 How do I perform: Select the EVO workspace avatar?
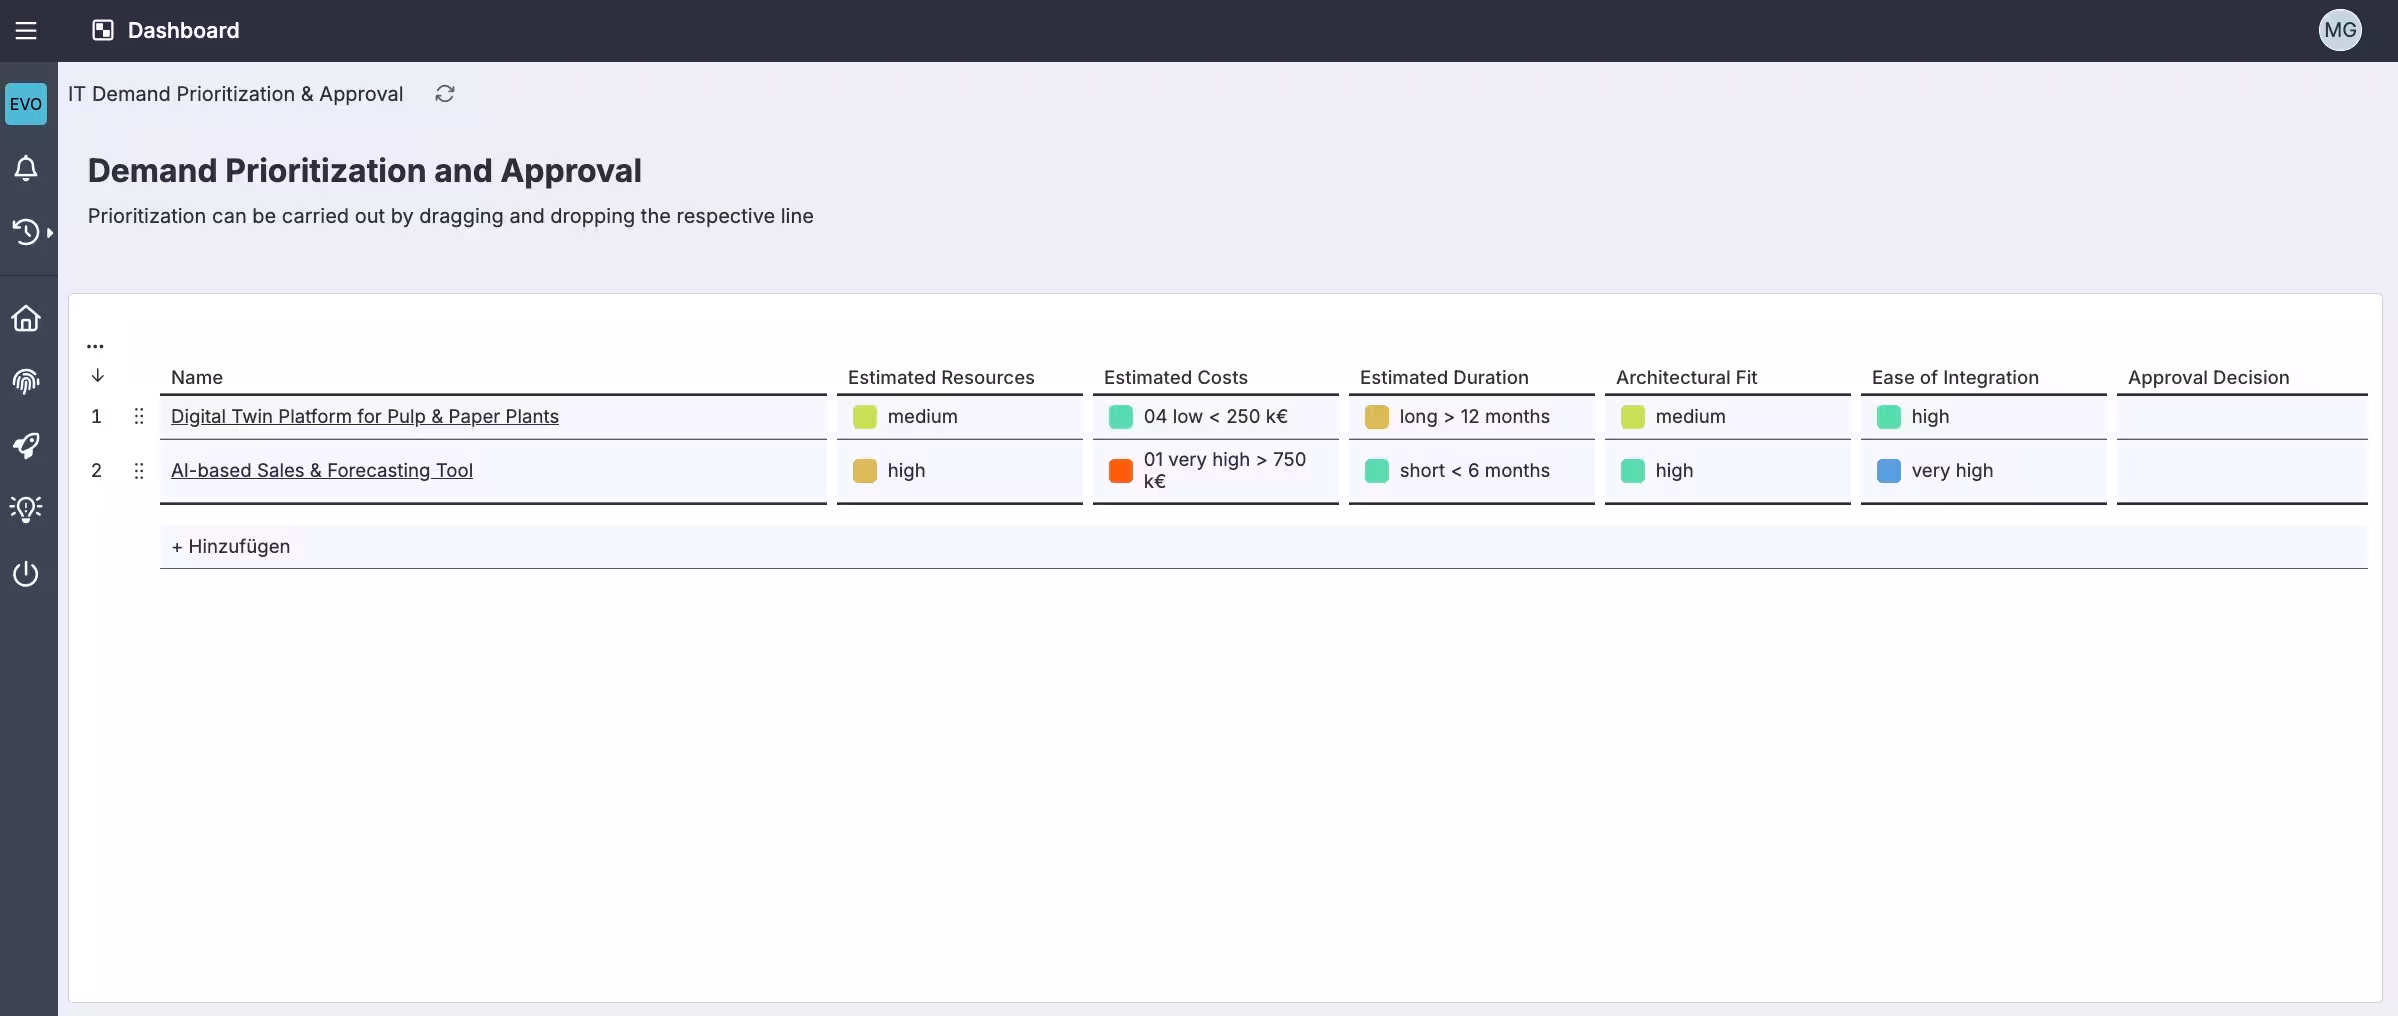pos(26,103)
